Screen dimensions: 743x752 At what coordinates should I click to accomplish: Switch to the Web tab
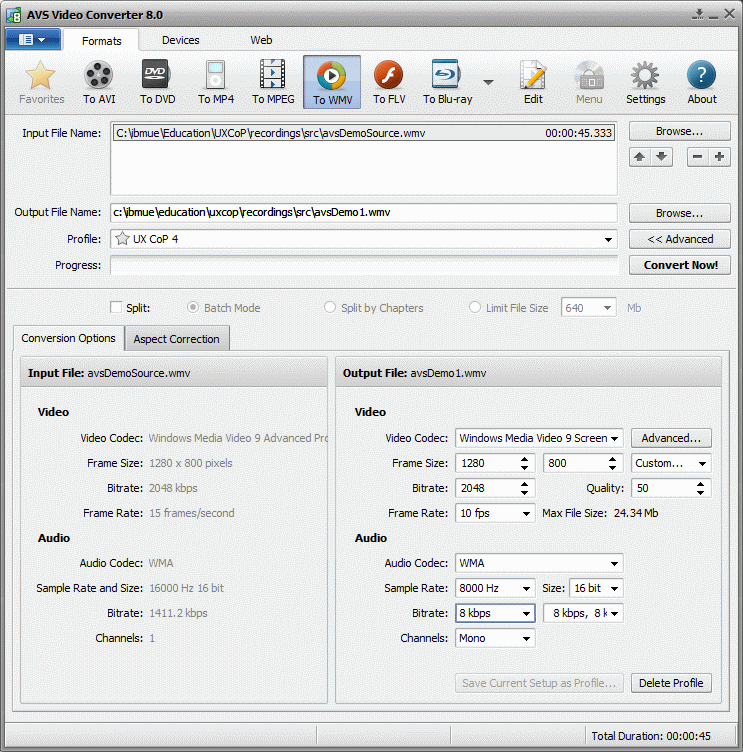(261, 40)
